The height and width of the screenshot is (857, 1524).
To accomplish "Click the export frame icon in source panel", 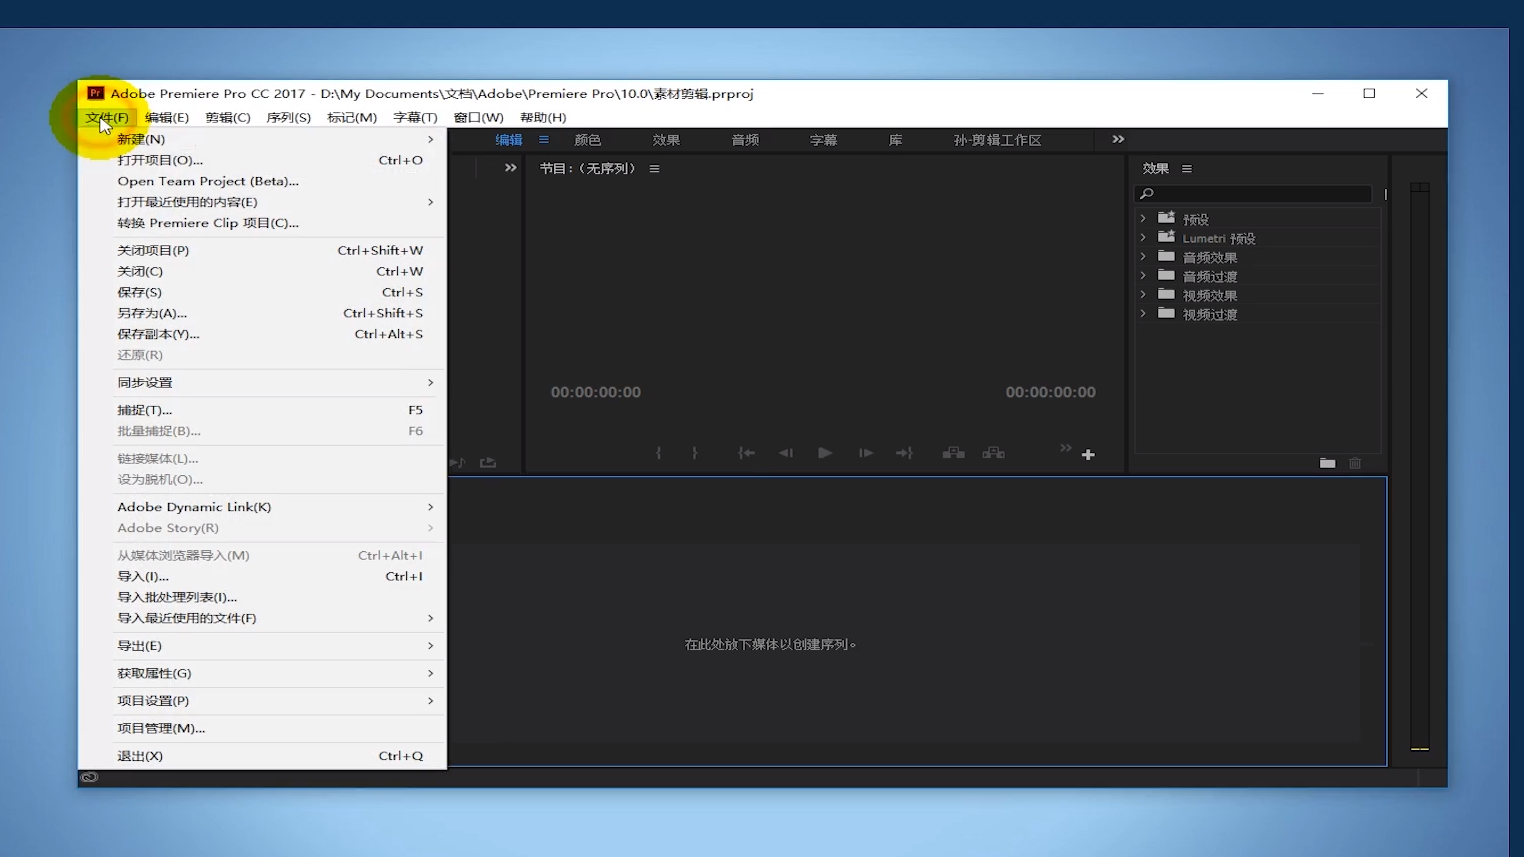I will tap(488, 462).
